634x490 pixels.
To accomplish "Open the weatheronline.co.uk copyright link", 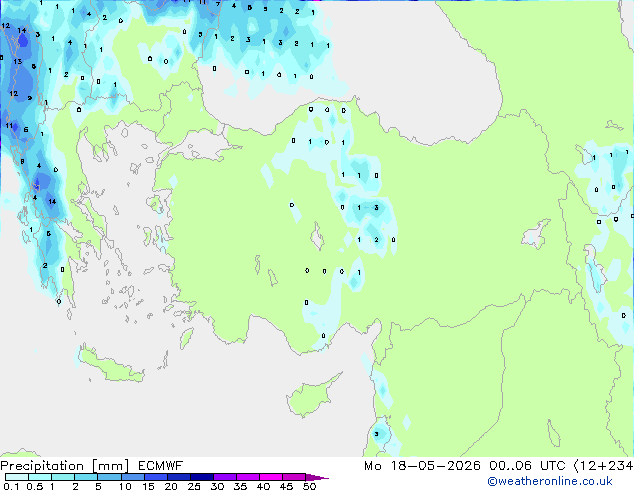I will (550, 481).
